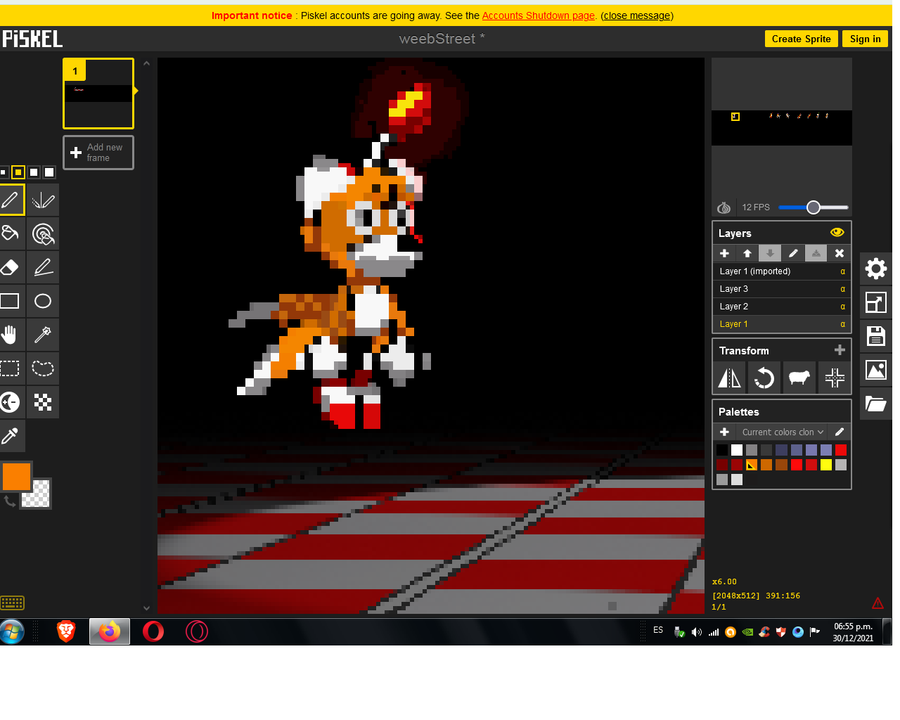Screen dimensions: 900x720
Task: Open the Resize panel icon
Action: (875, 303)
